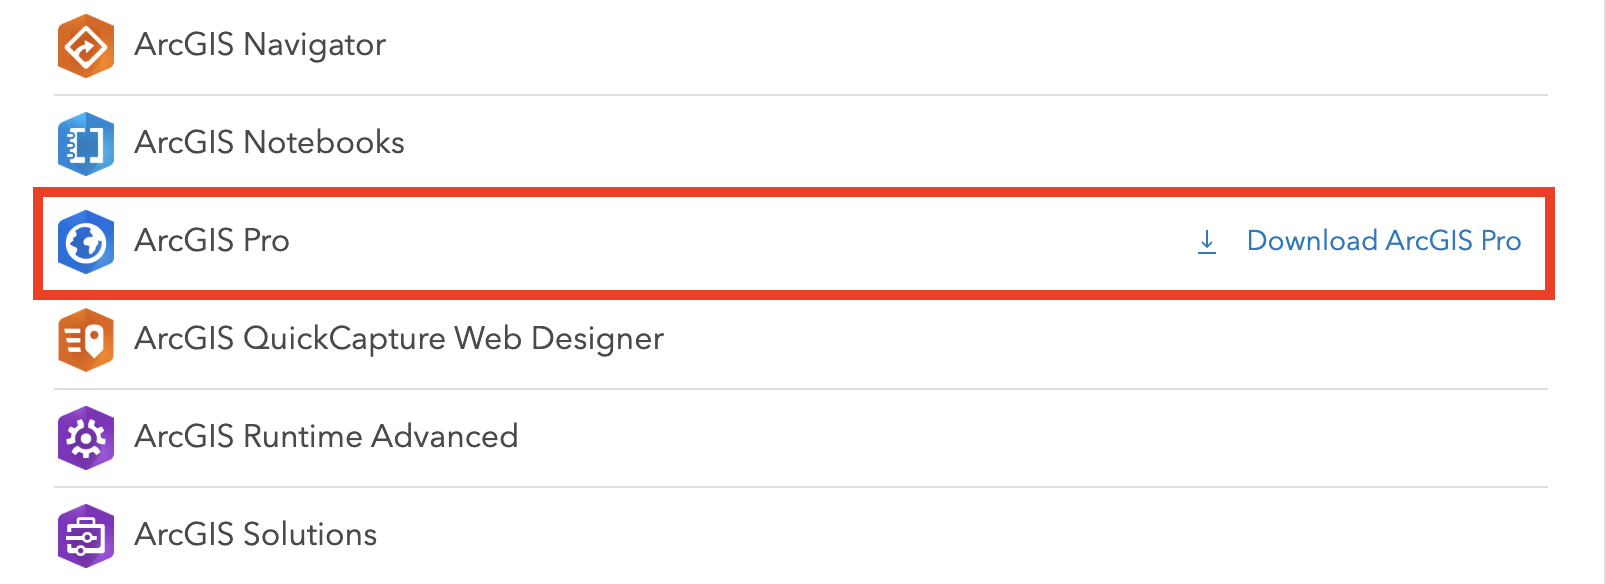Open the ArcGIS Solutions text label
The image size is (1606, 584).
coord(256,535)
